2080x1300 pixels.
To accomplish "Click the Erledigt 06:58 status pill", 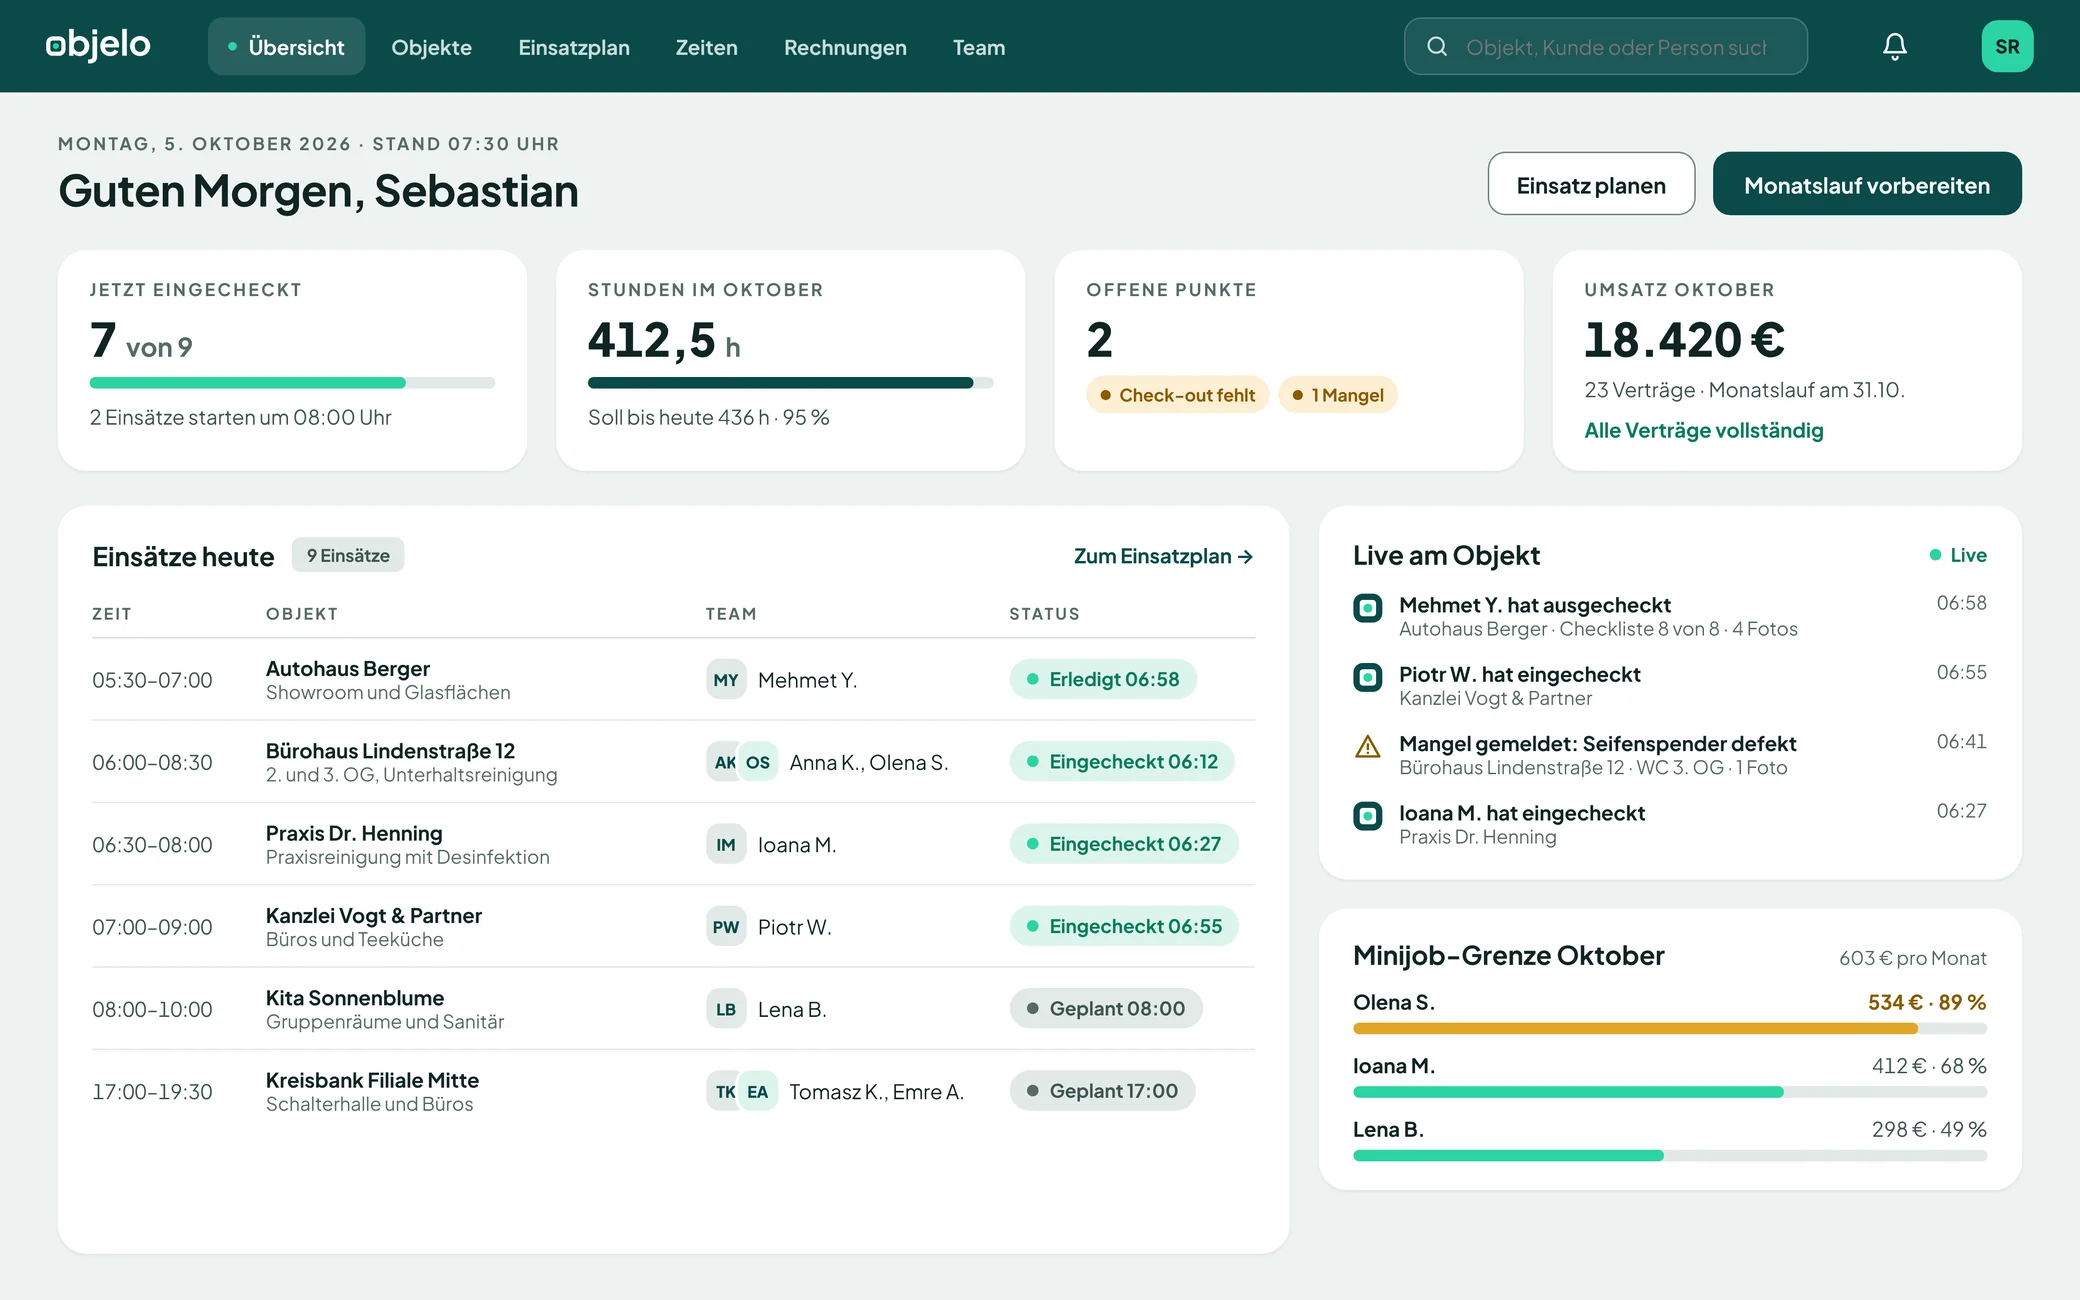I will pyautogui.click(x=1103, y=679).
